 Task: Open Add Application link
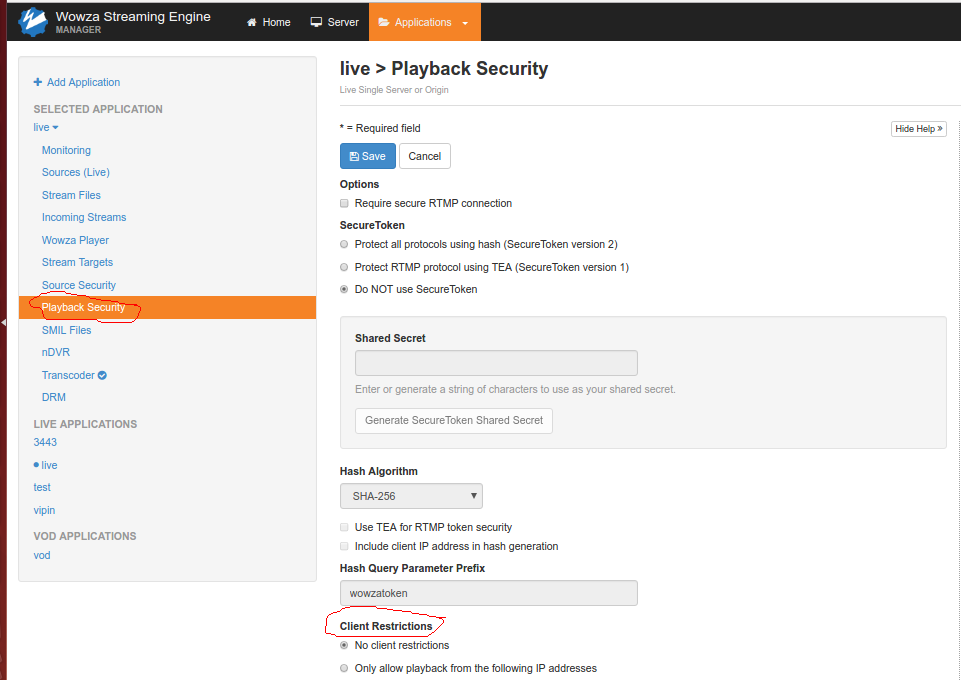(x=83, y=82)
